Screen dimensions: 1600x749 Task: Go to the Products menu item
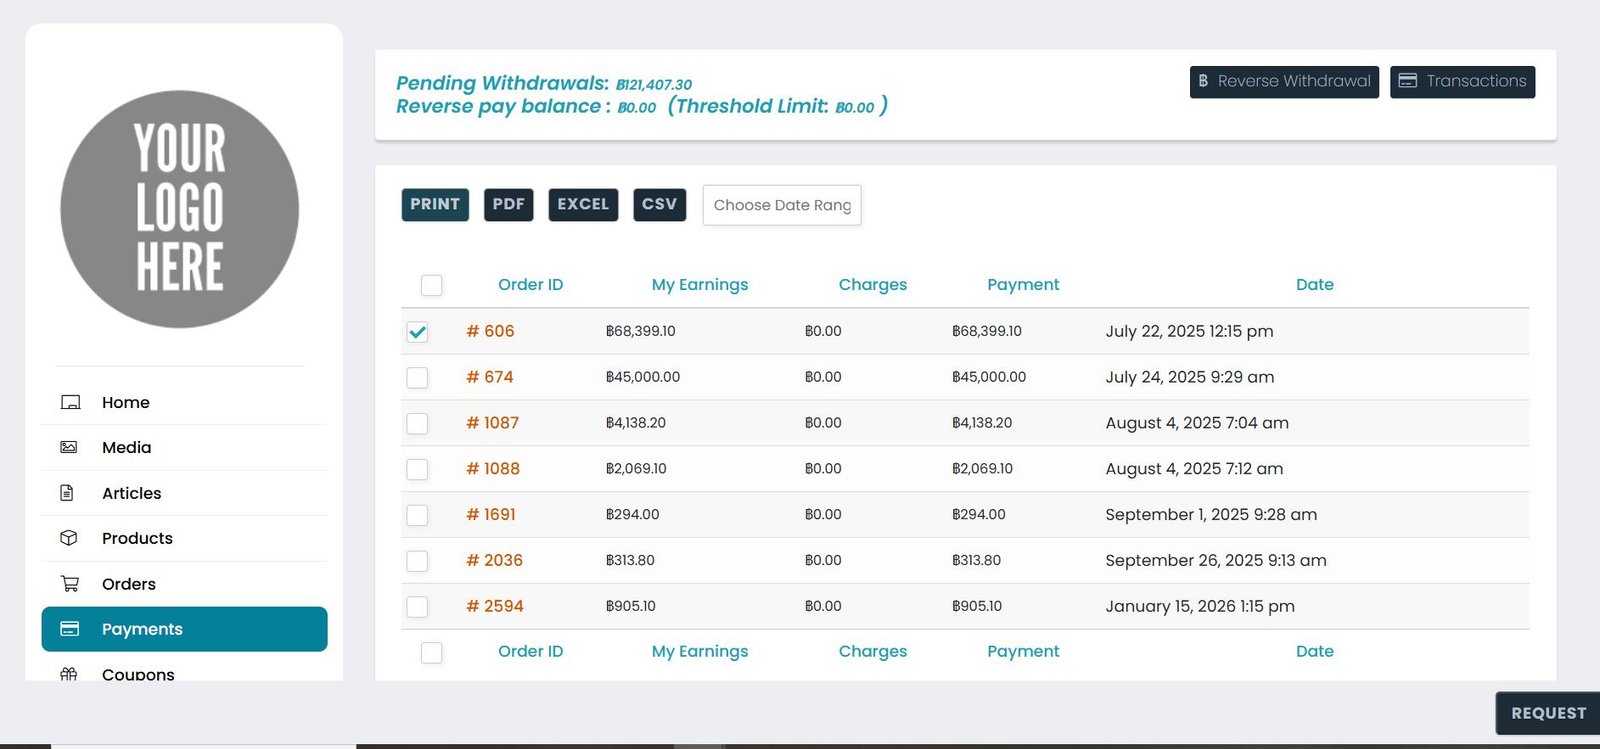point(137,538)
